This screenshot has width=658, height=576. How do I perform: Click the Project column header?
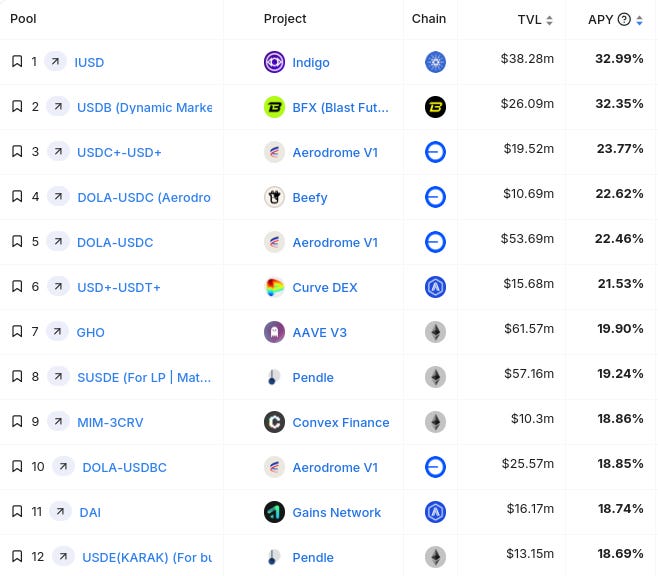(x=285, y=19)
